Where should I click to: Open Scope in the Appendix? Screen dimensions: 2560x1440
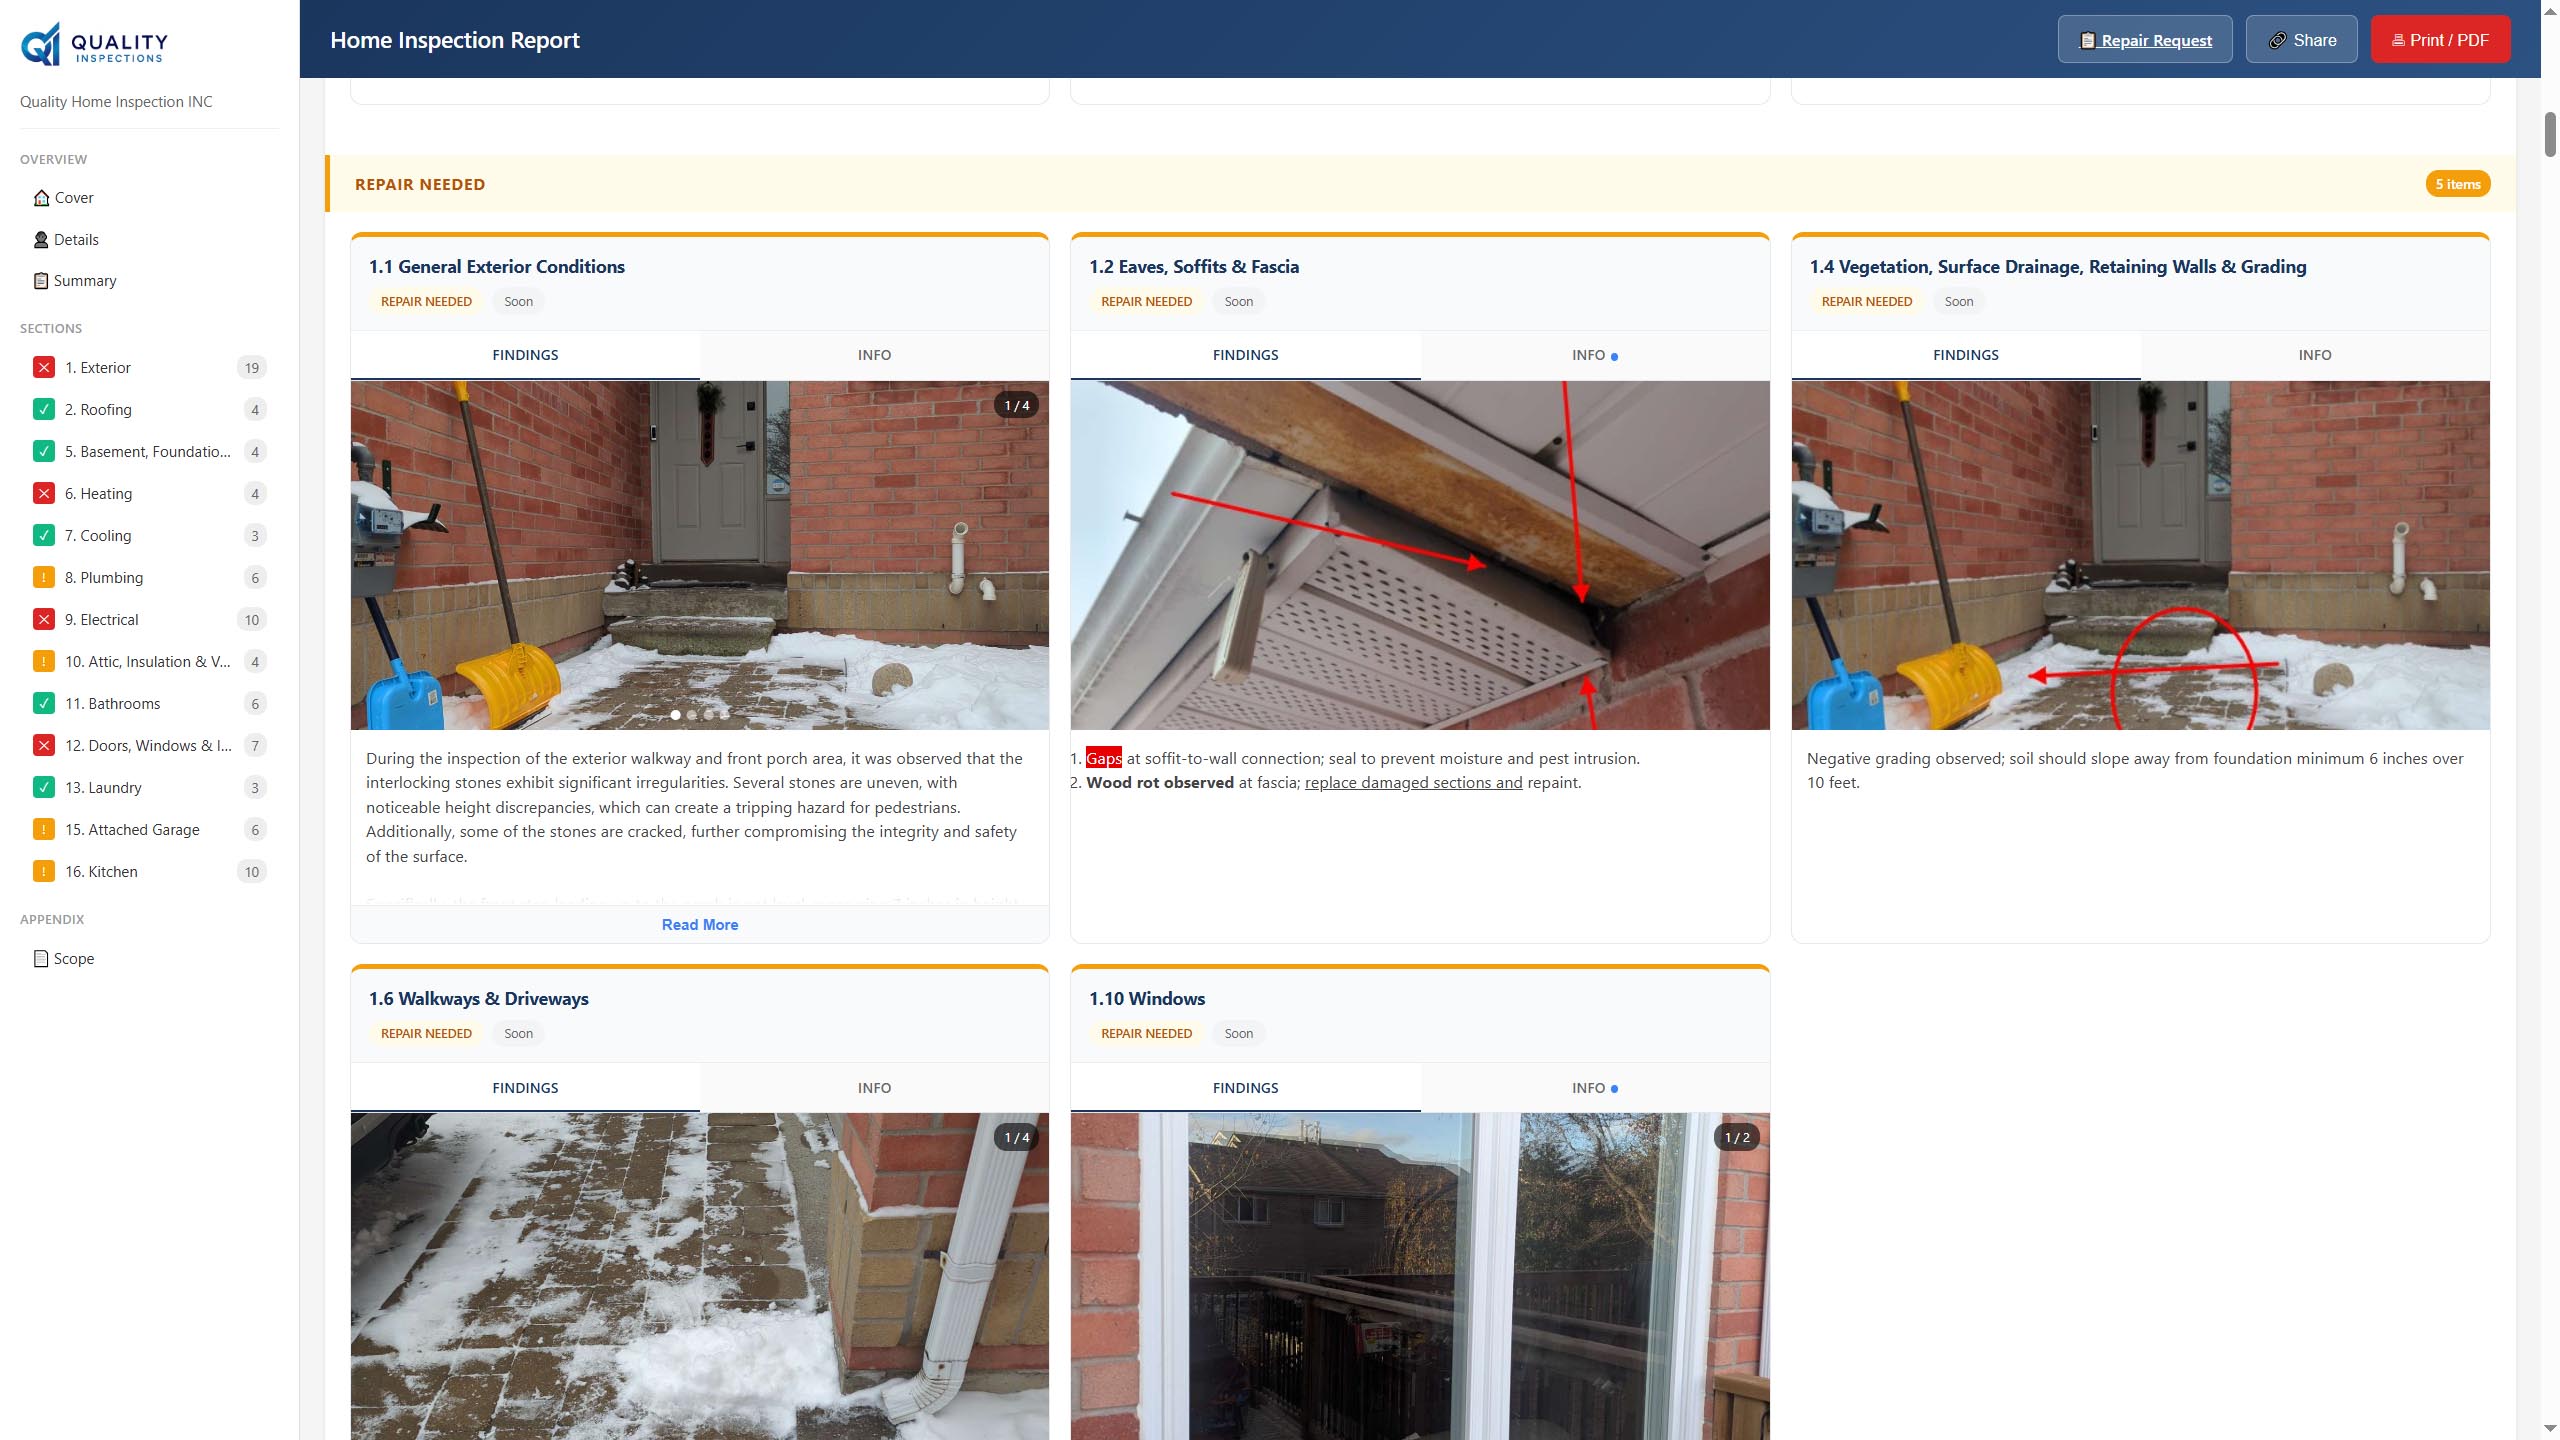(x=73, y=958)
